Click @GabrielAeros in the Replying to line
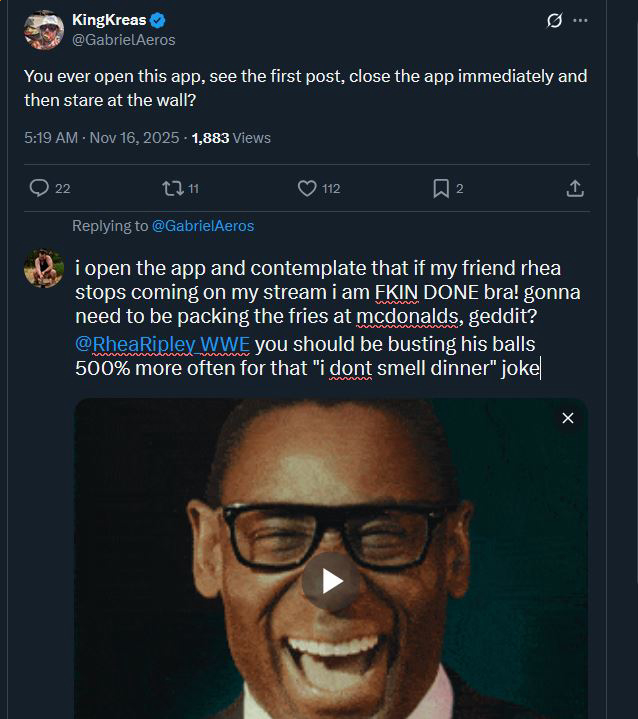The width and height of the screenshot is (638, 719). coord(203,226)
